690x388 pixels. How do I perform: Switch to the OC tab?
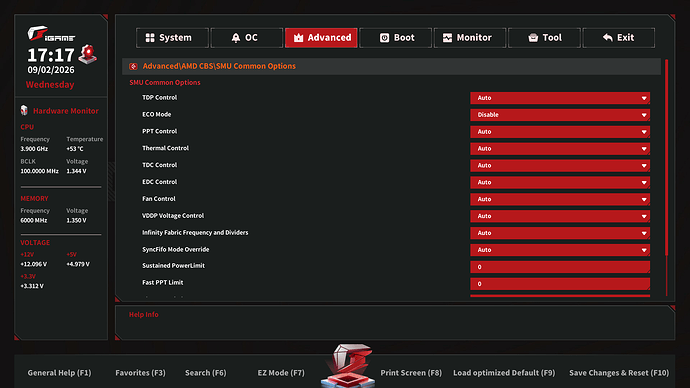click(246, 38)
